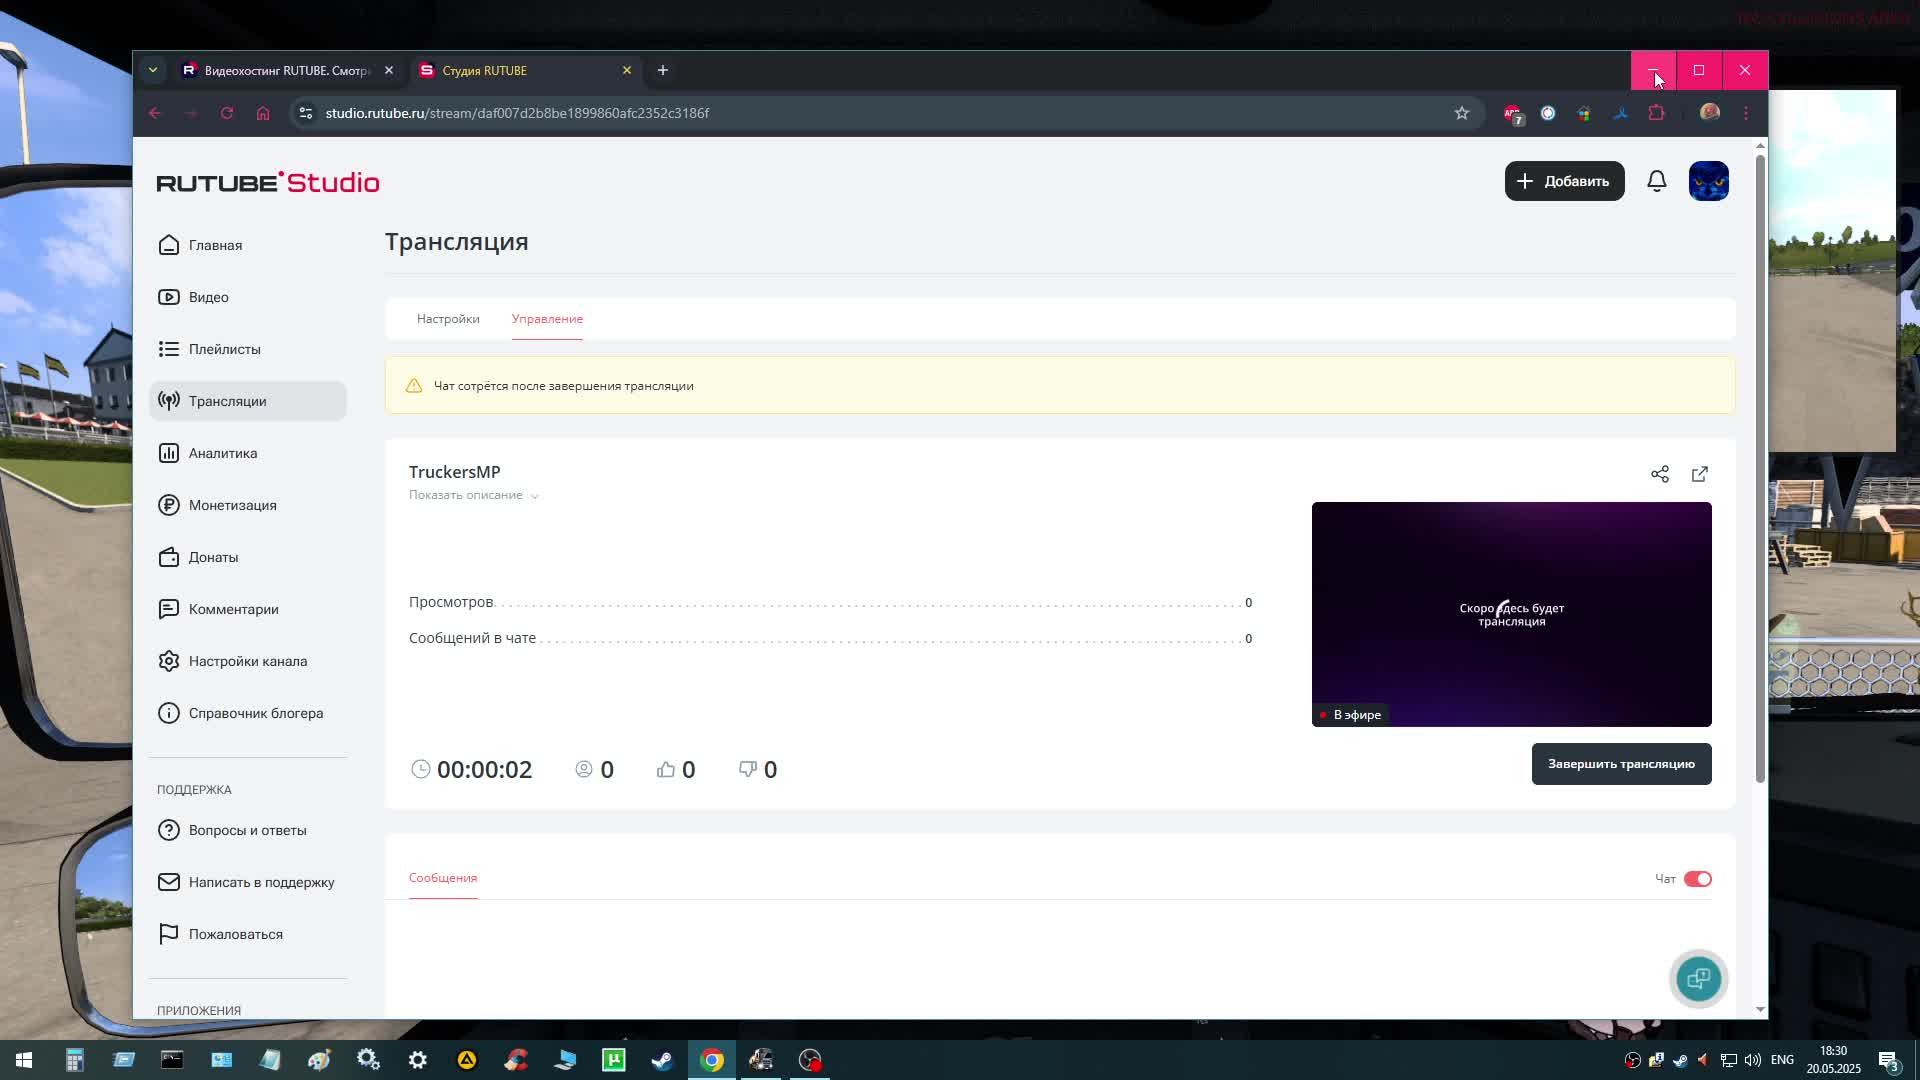Open Комментарии section
The height and width of the screenshot is (1080, 1920).
click(x=247, y=609)
